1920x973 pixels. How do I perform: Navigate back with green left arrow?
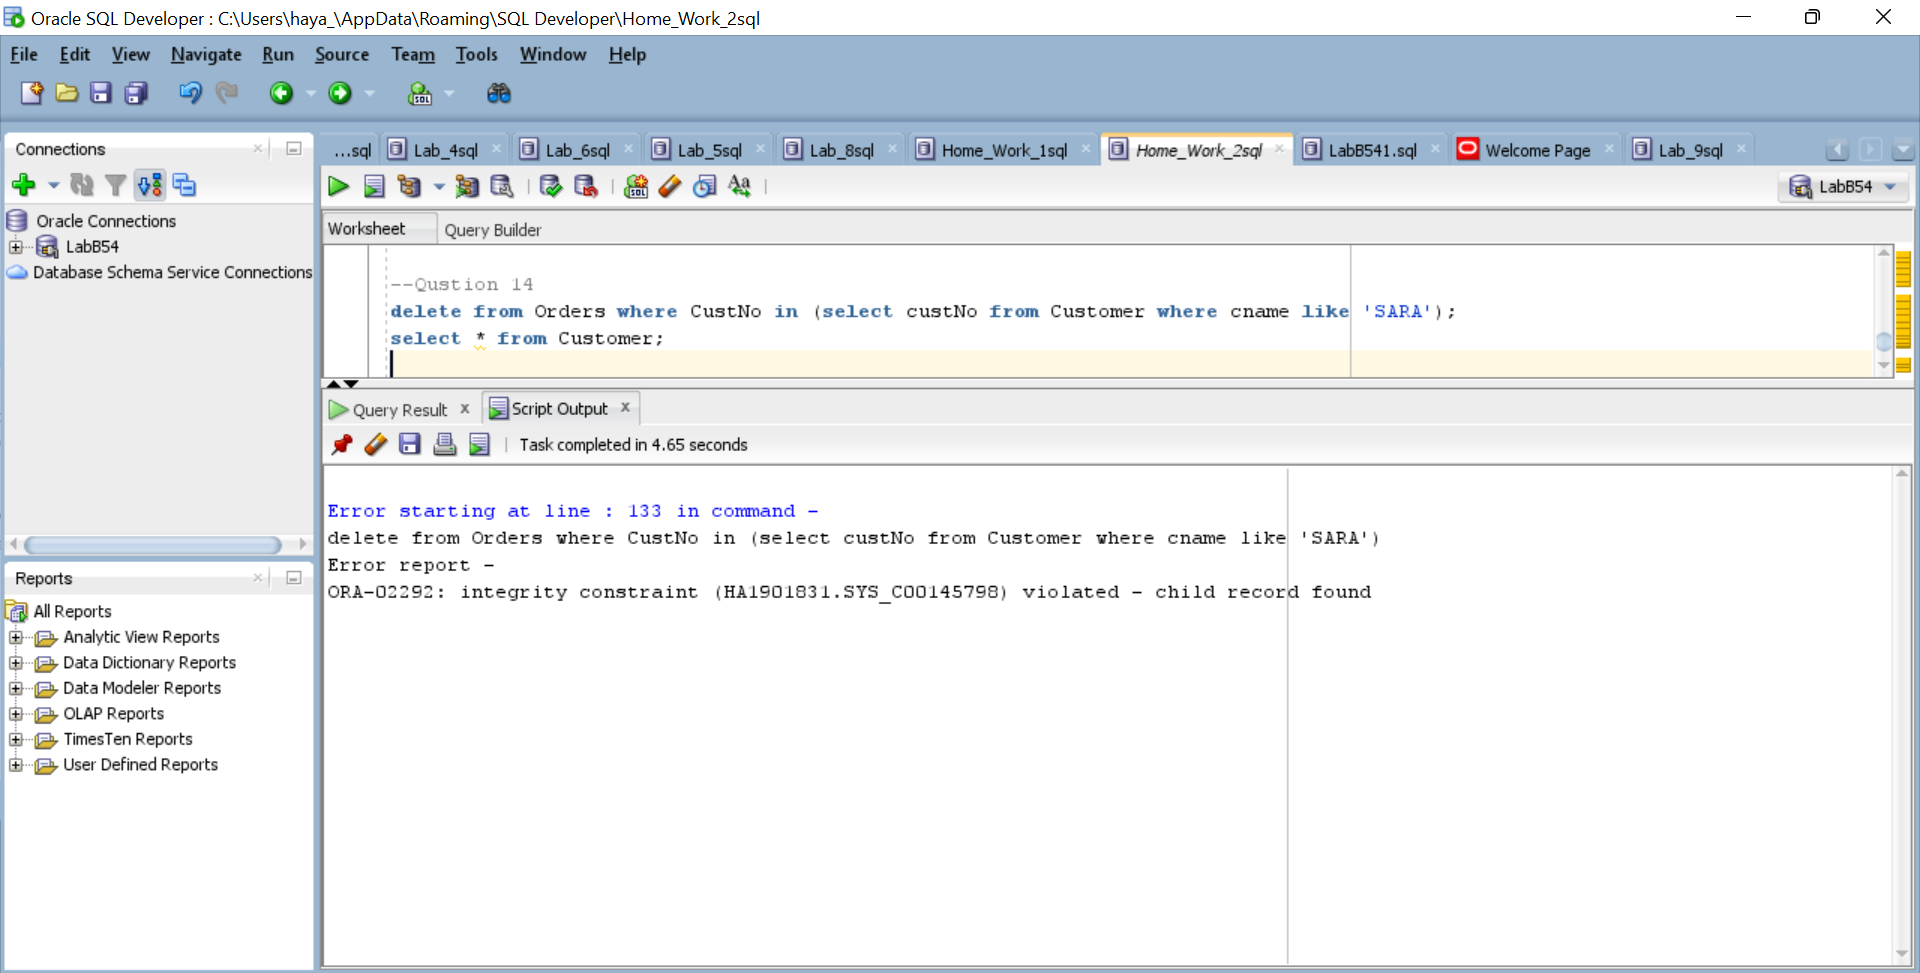281,93
